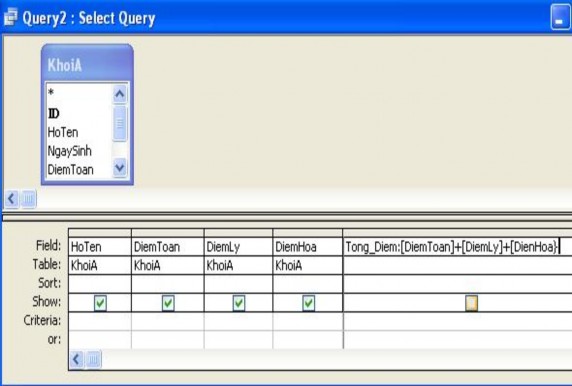Click the Criteria cell for HoTen
572x386 pixels.
100,321
